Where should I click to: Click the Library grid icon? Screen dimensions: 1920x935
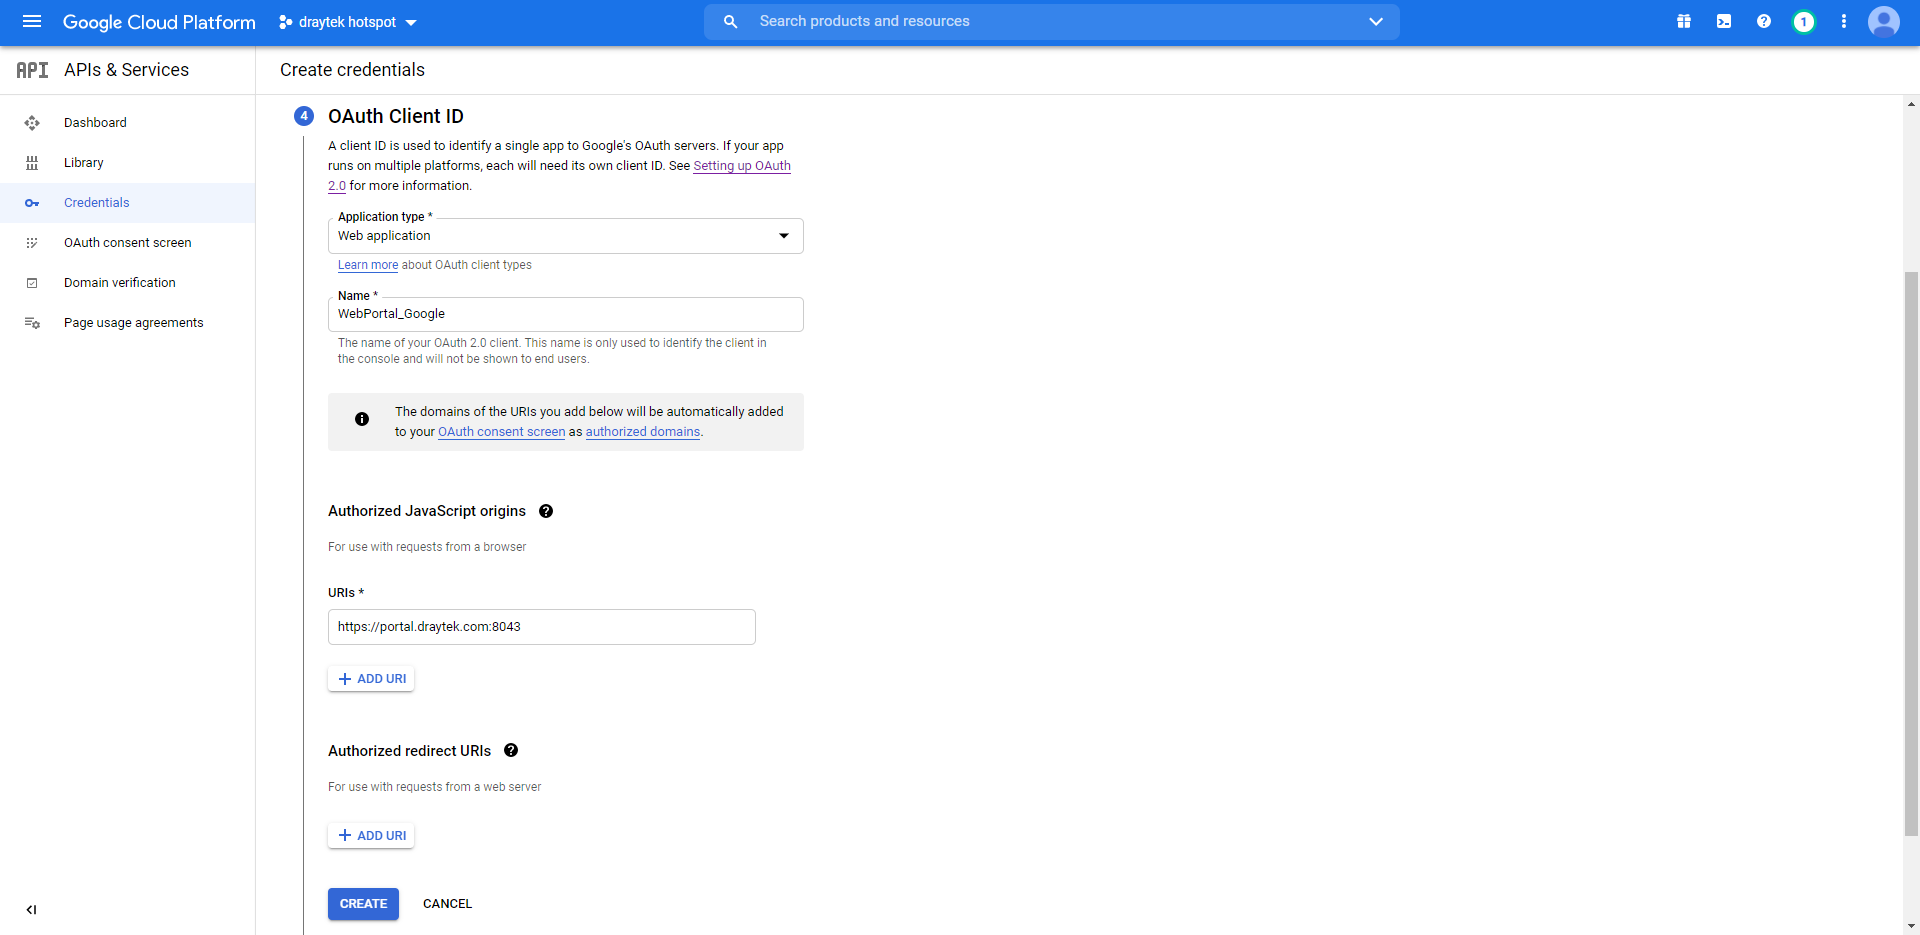point(32,163)
